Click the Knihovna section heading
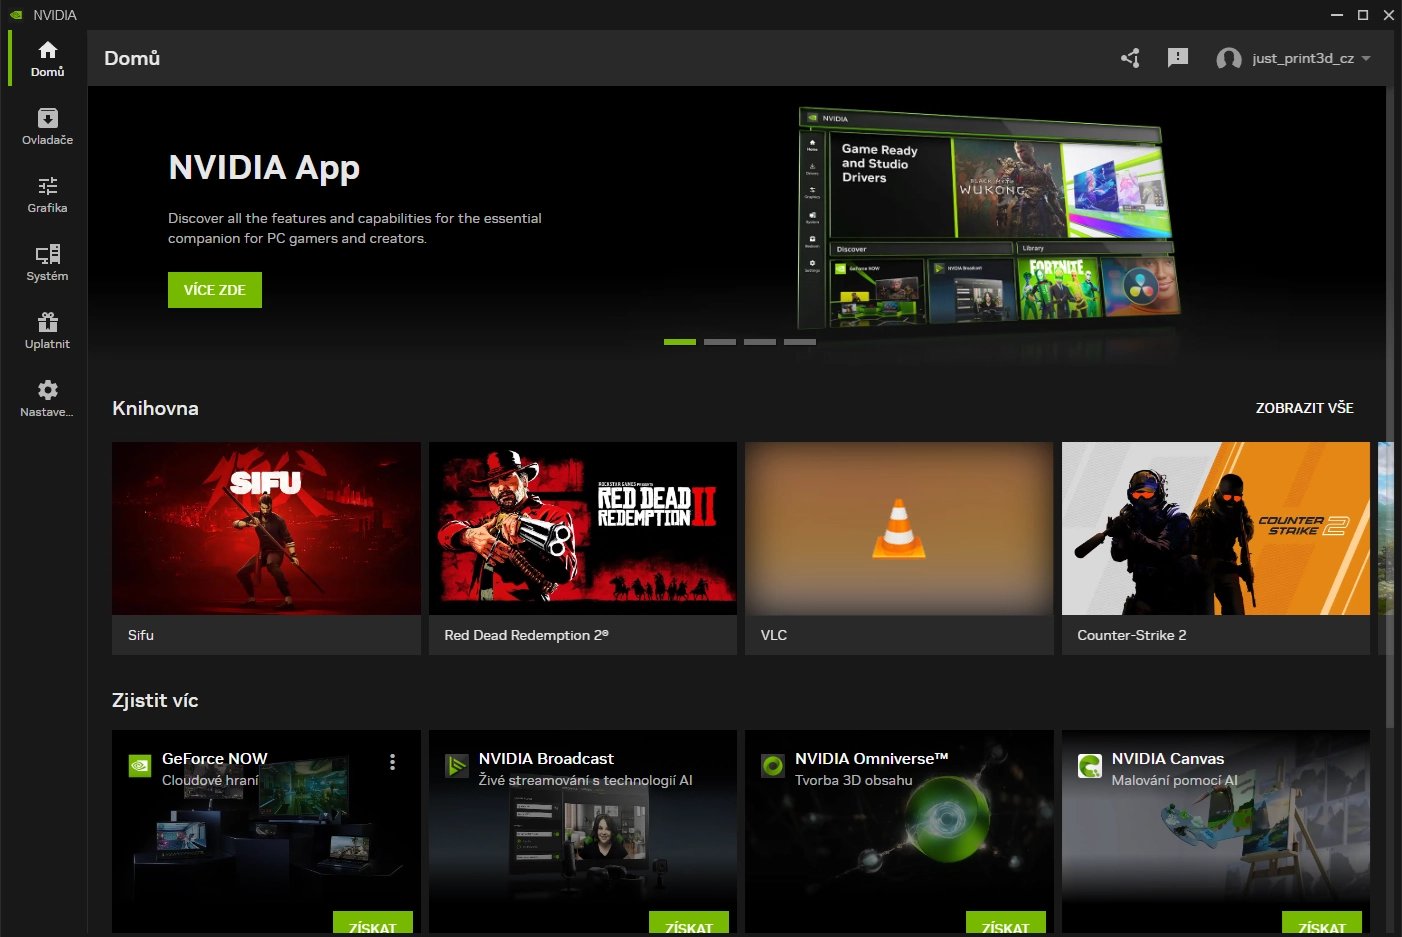 click(x=155, y=408)
